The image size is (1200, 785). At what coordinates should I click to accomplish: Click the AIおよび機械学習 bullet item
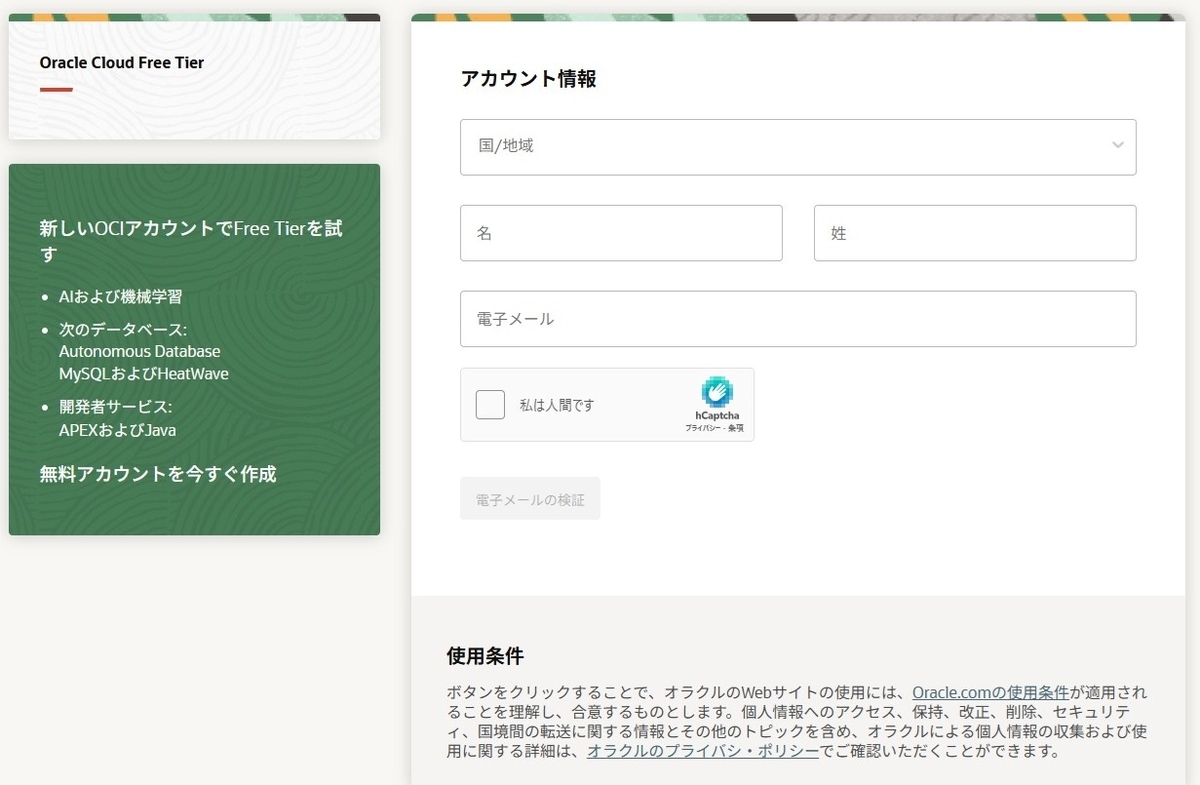pyautogui.click(x=121, y=297)
